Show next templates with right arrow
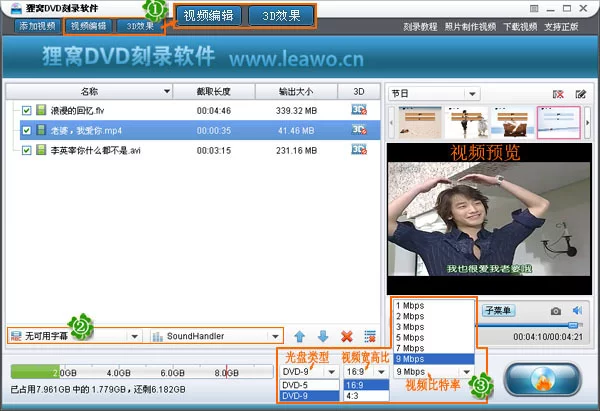The height and width of the screenshot is (411, 600). 587,122
